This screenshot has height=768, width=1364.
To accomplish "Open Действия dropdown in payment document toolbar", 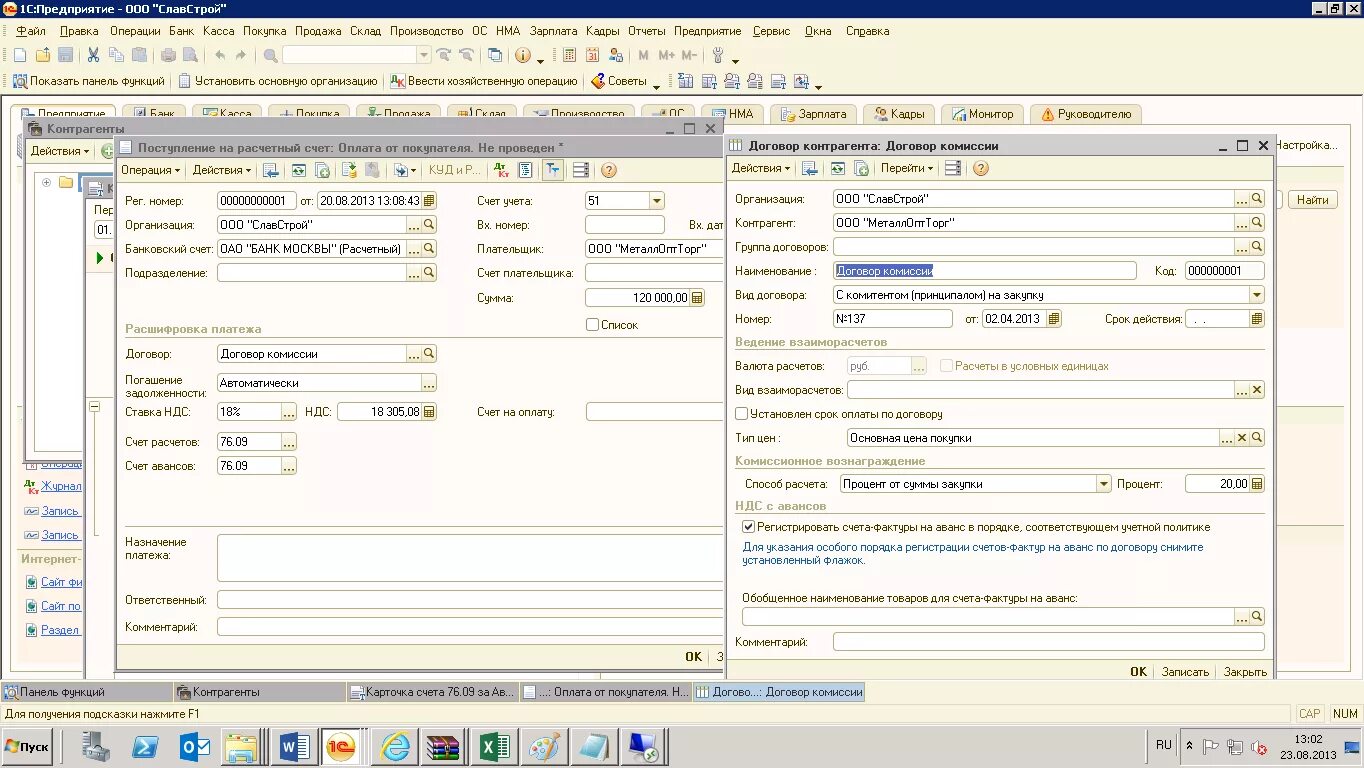I will 222,170.
